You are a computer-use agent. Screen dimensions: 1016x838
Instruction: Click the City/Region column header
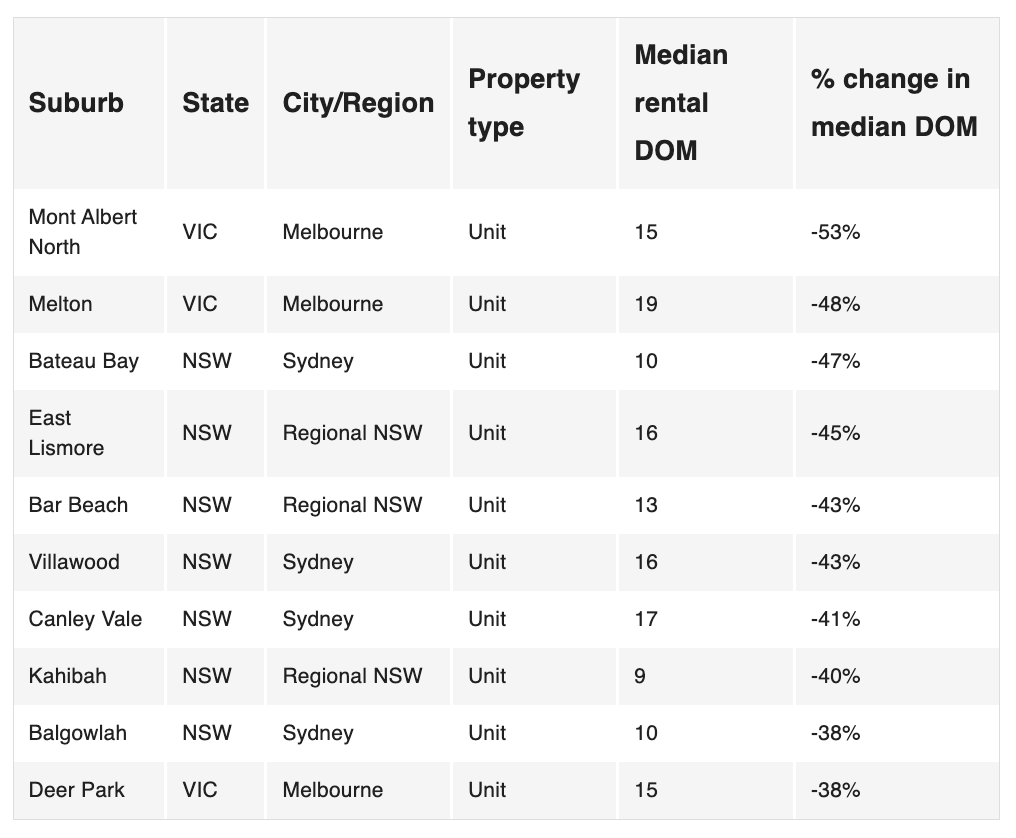(x=358, y=103)
